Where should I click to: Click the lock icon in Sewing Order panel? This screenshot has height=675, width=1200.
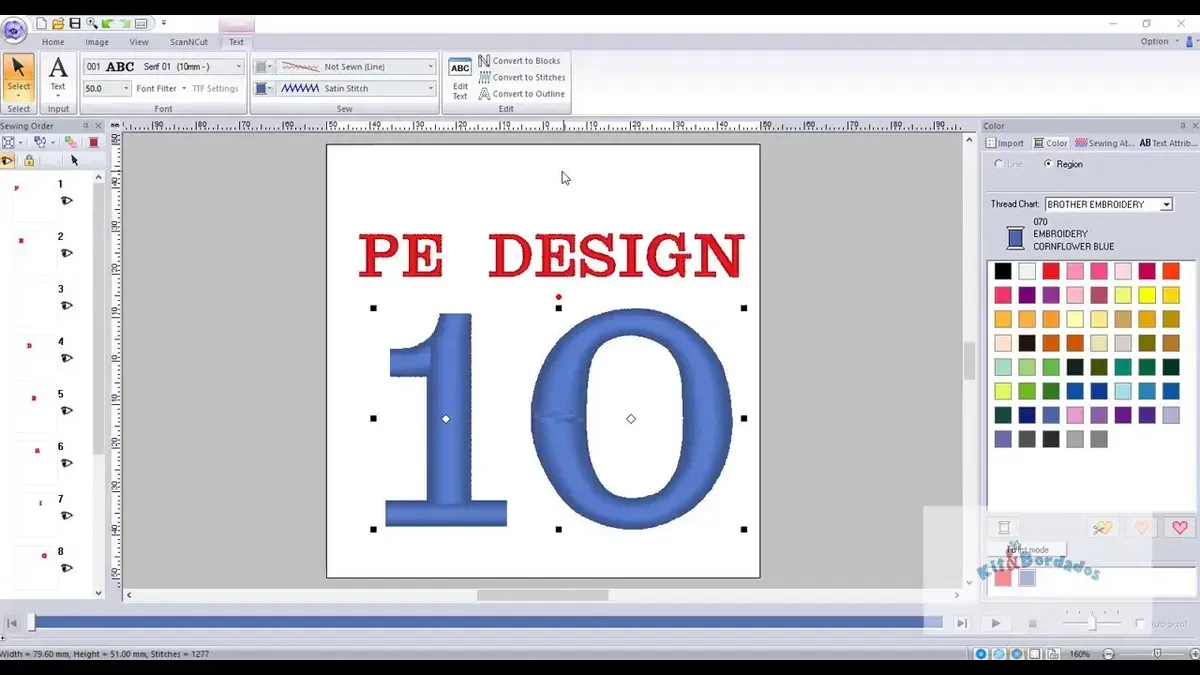pyautogui.click(x=29, y=161)
